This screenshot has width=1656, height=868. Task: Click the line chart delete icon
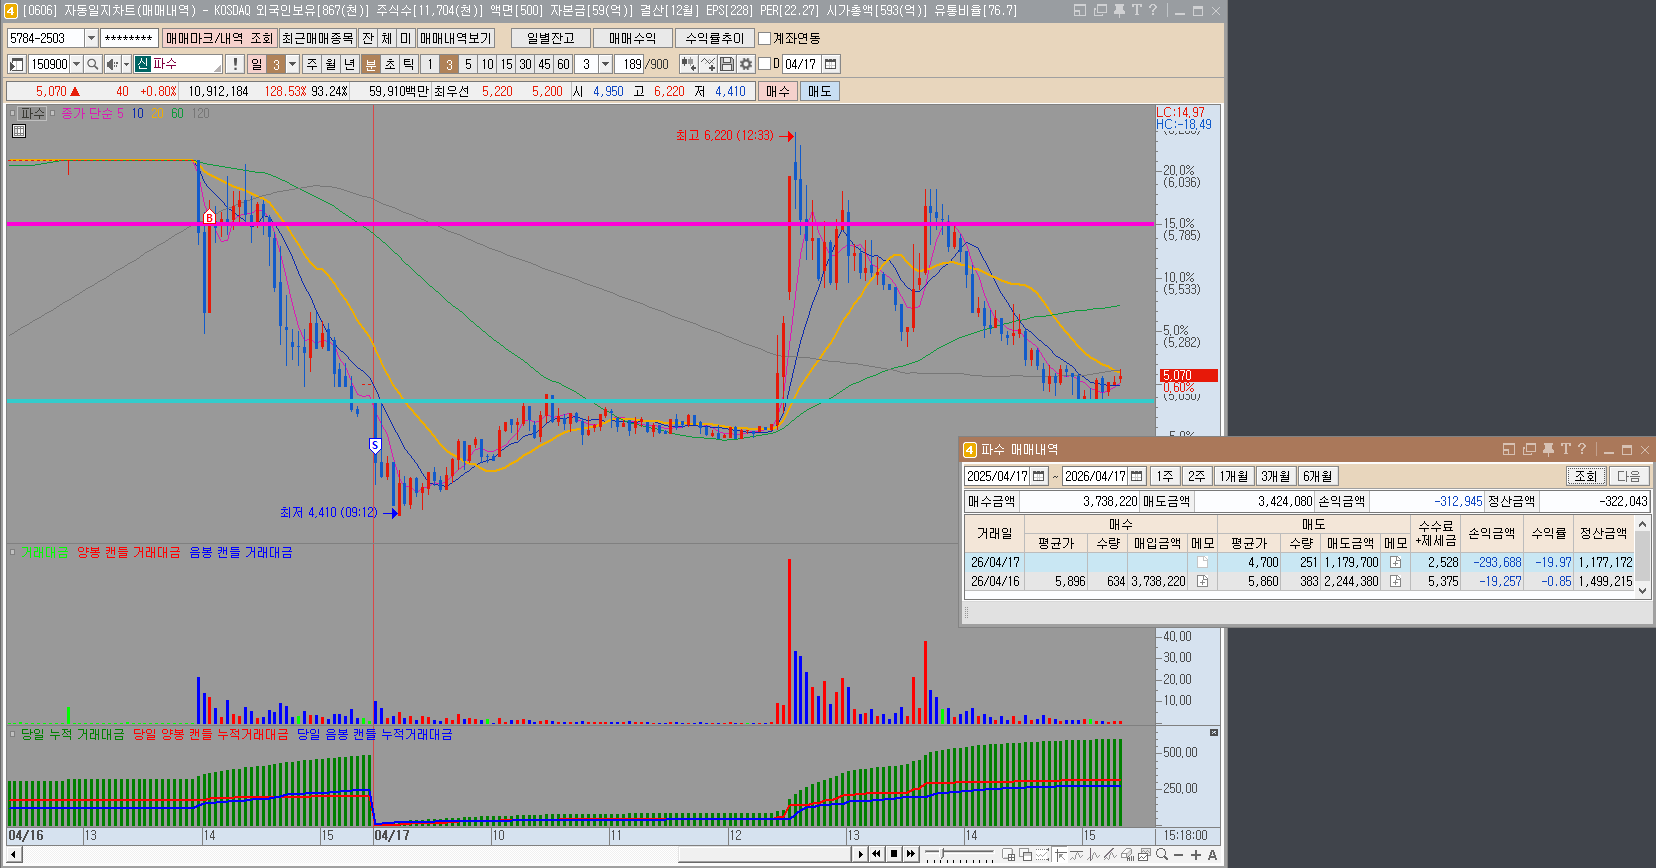point(708,64)
